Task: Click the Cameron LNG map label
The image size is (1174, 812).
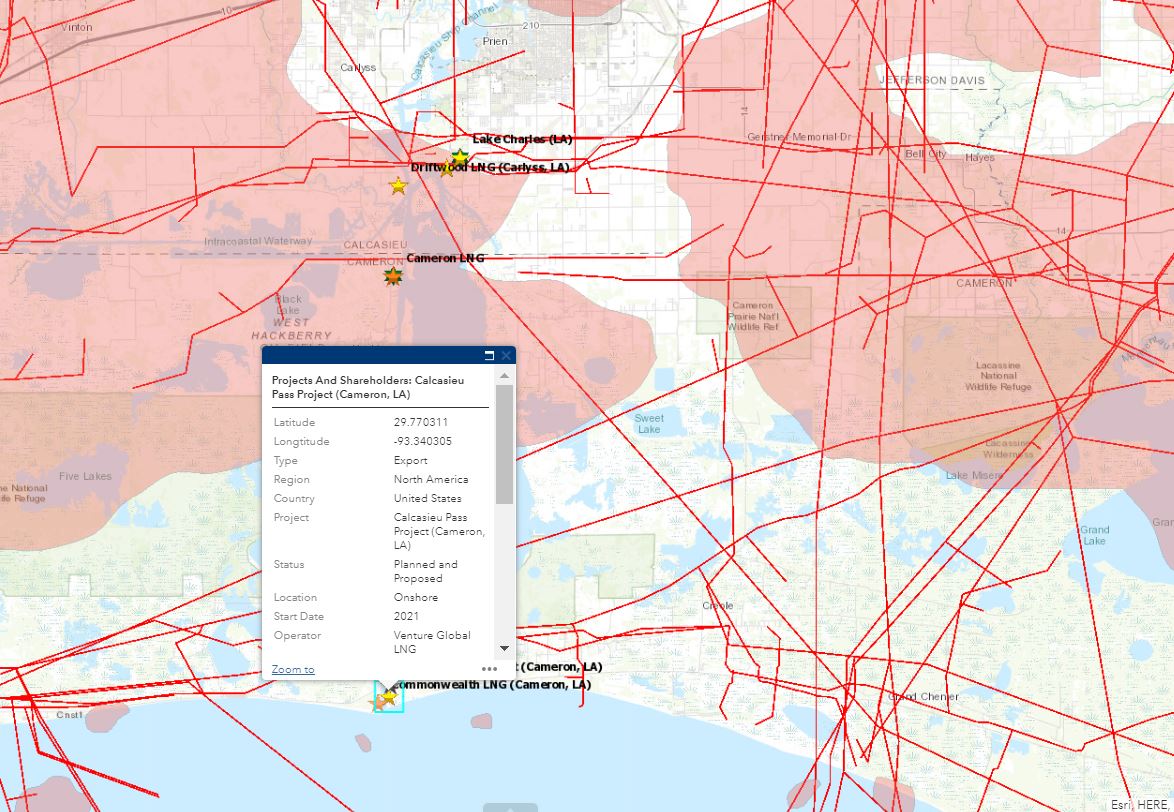Action: tap(445, 258)
